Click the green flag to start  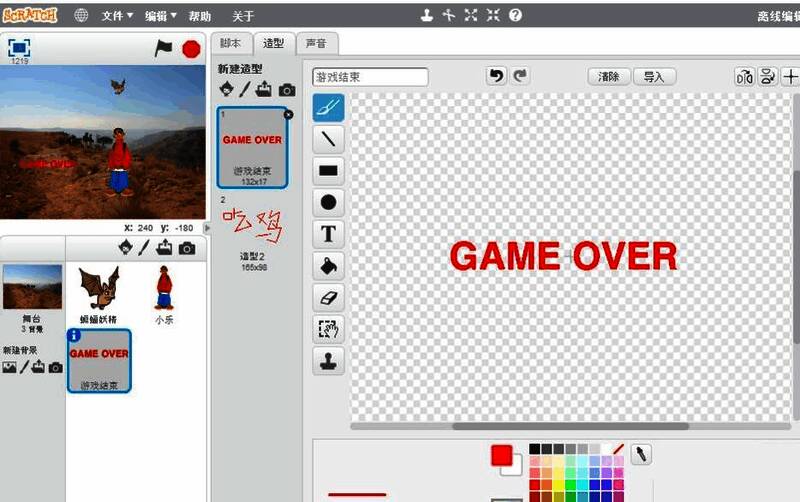pyautogui.click(x=163, y=48)
